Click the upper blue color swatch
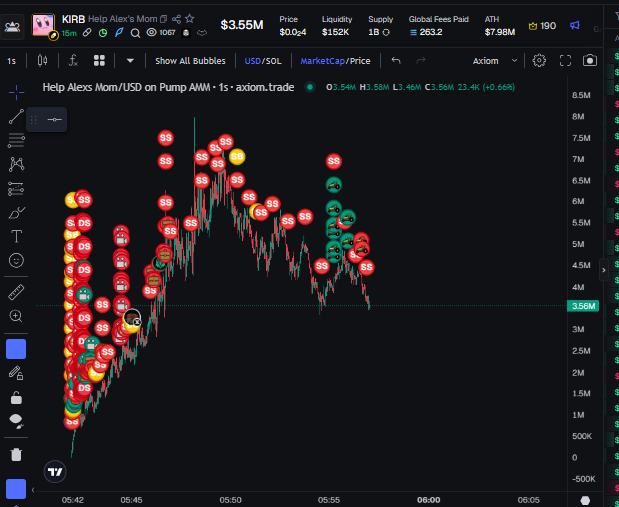This screenshot has width=619, height=507. pos(16,349)
